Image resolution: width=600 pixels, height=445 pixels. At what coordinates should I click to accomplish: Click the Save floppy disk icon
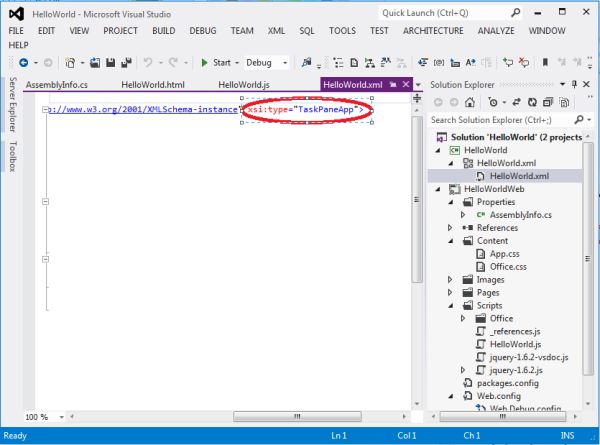tap(111, 62)
